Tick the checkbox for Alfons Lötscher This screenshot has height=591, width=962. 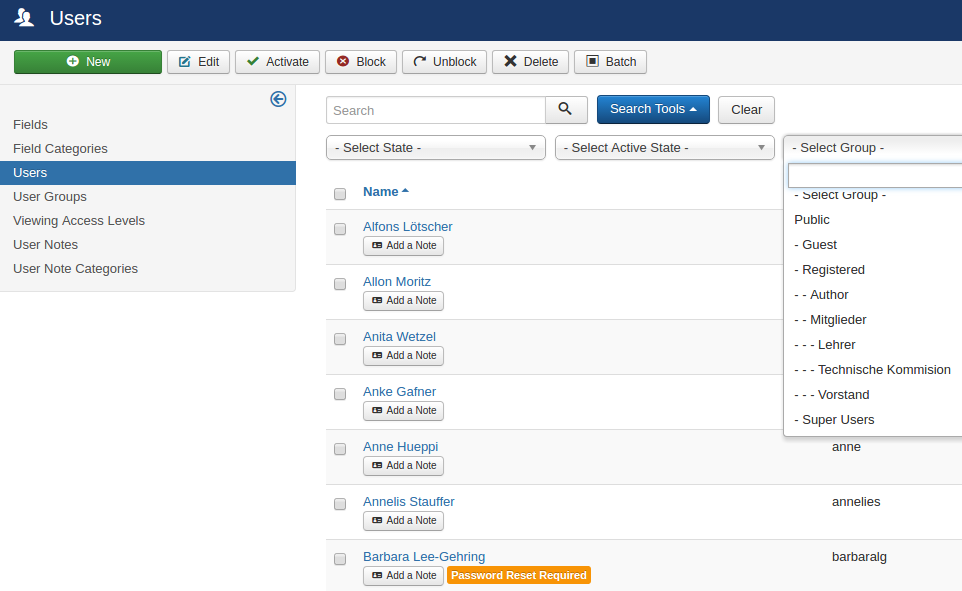pos(340,229)
